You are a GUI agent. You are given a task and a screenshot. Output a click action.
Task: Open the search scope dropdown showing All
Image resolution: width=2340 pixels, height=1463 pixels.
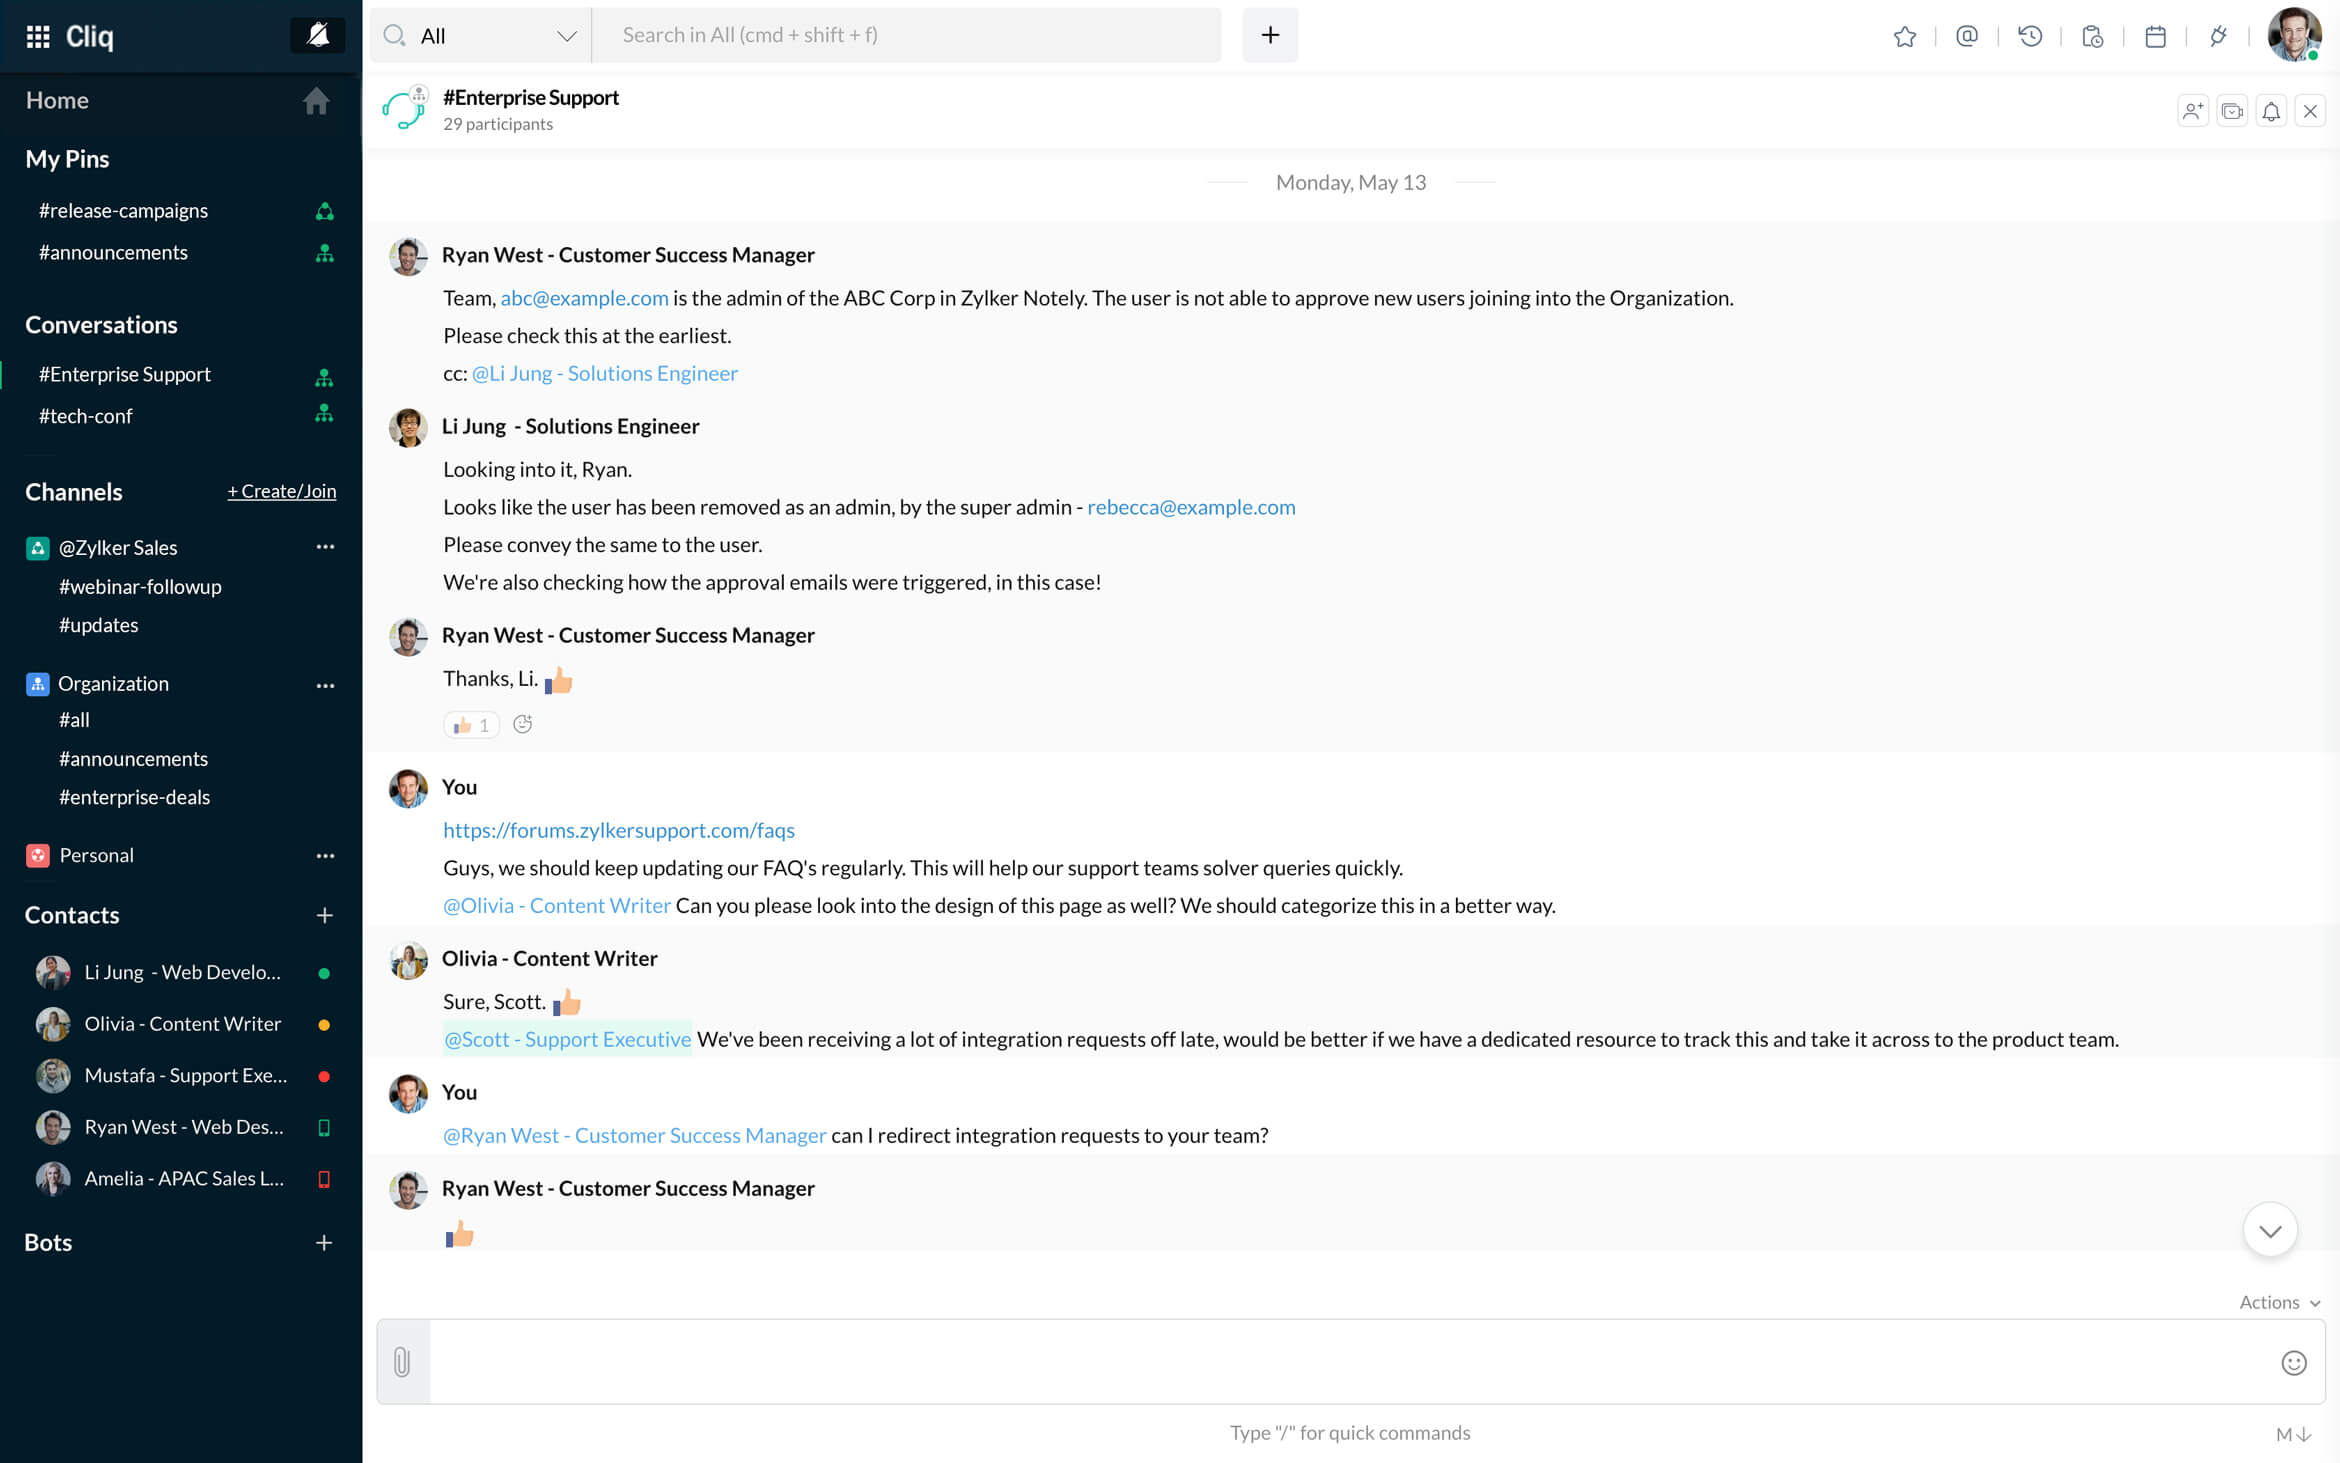tap(482, 35)
